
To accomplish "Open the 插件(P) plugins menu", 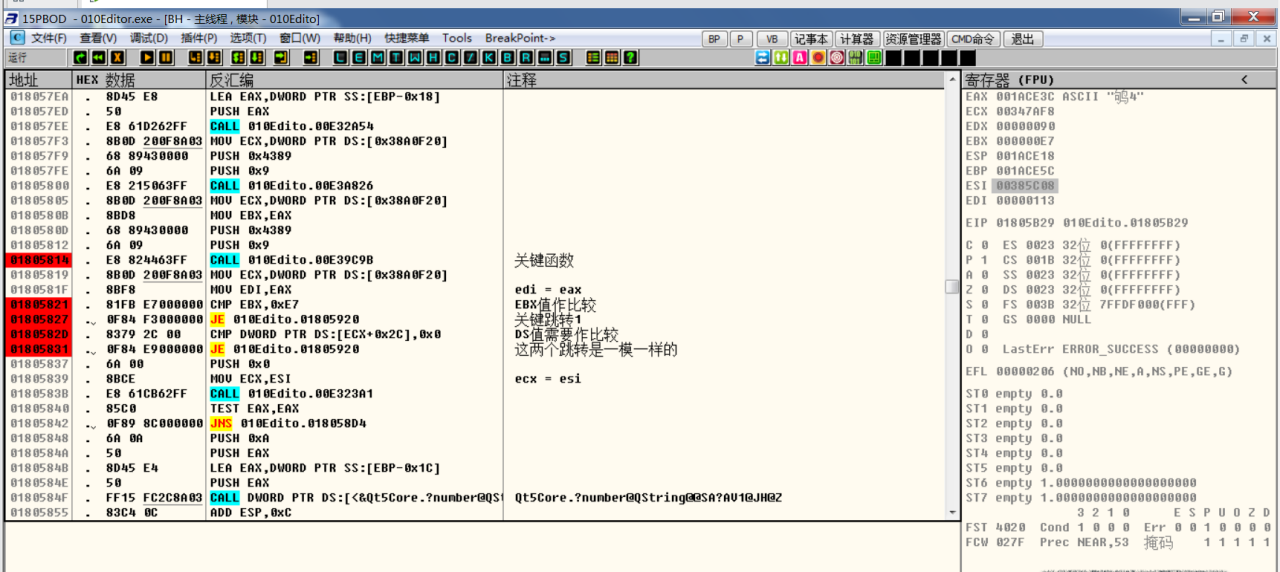I will [x=198, y=38].
